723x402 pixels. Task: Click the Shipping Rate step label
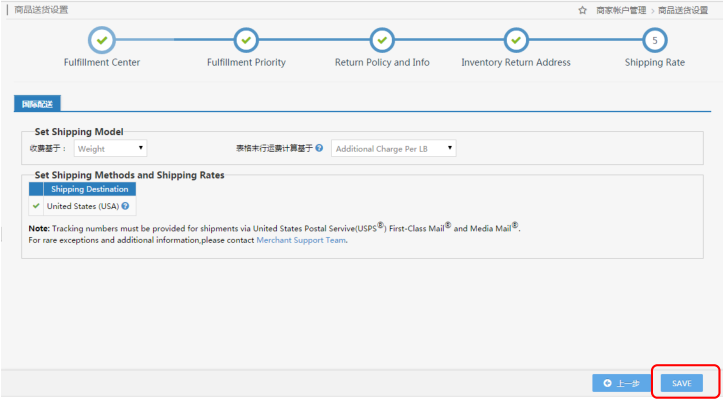655,62
